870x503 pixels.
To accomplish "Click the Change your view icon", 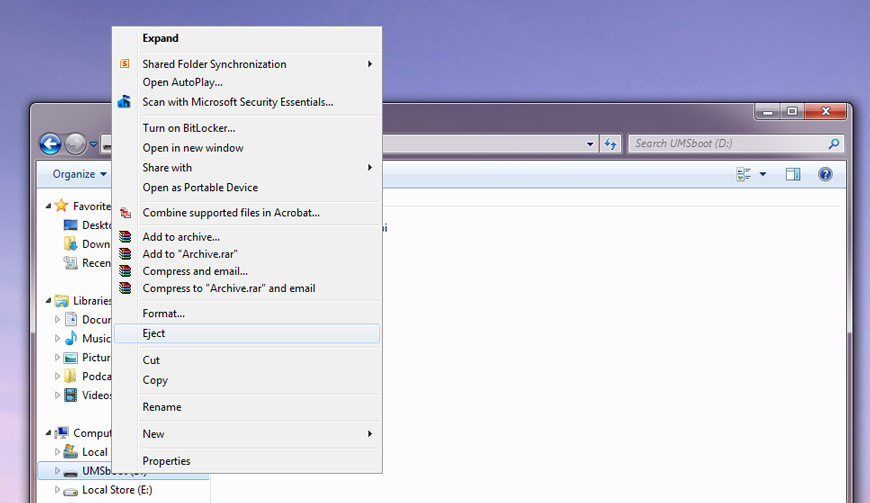I will click(x=744, y=174).
